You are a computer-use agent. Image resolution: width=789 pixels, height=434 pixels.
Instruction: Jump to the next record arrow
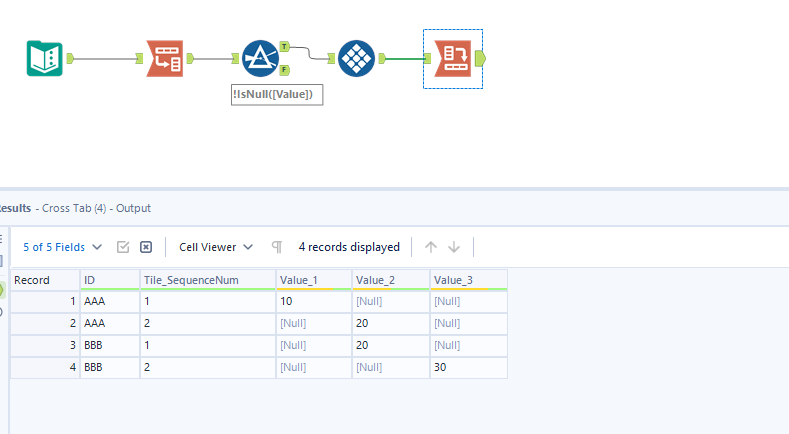point(454,247)
